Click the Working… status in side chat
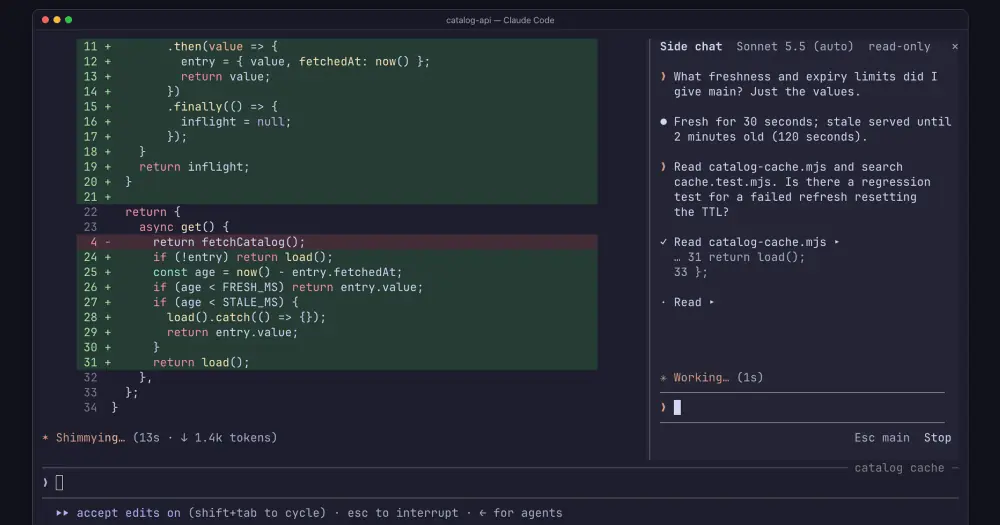This screenshot has height=525, width=1000. (712, 378)
